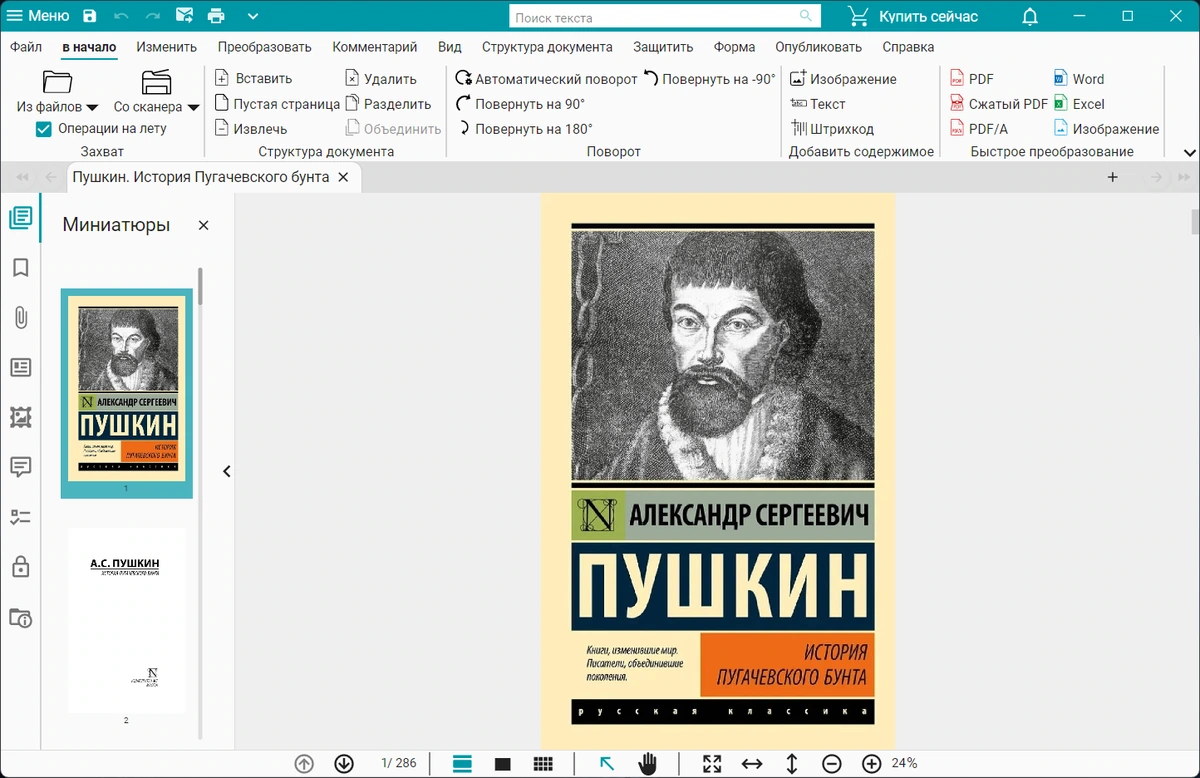Select the arrow selection tool
This screenshot has width=1200, height=778.
(606, 763)
